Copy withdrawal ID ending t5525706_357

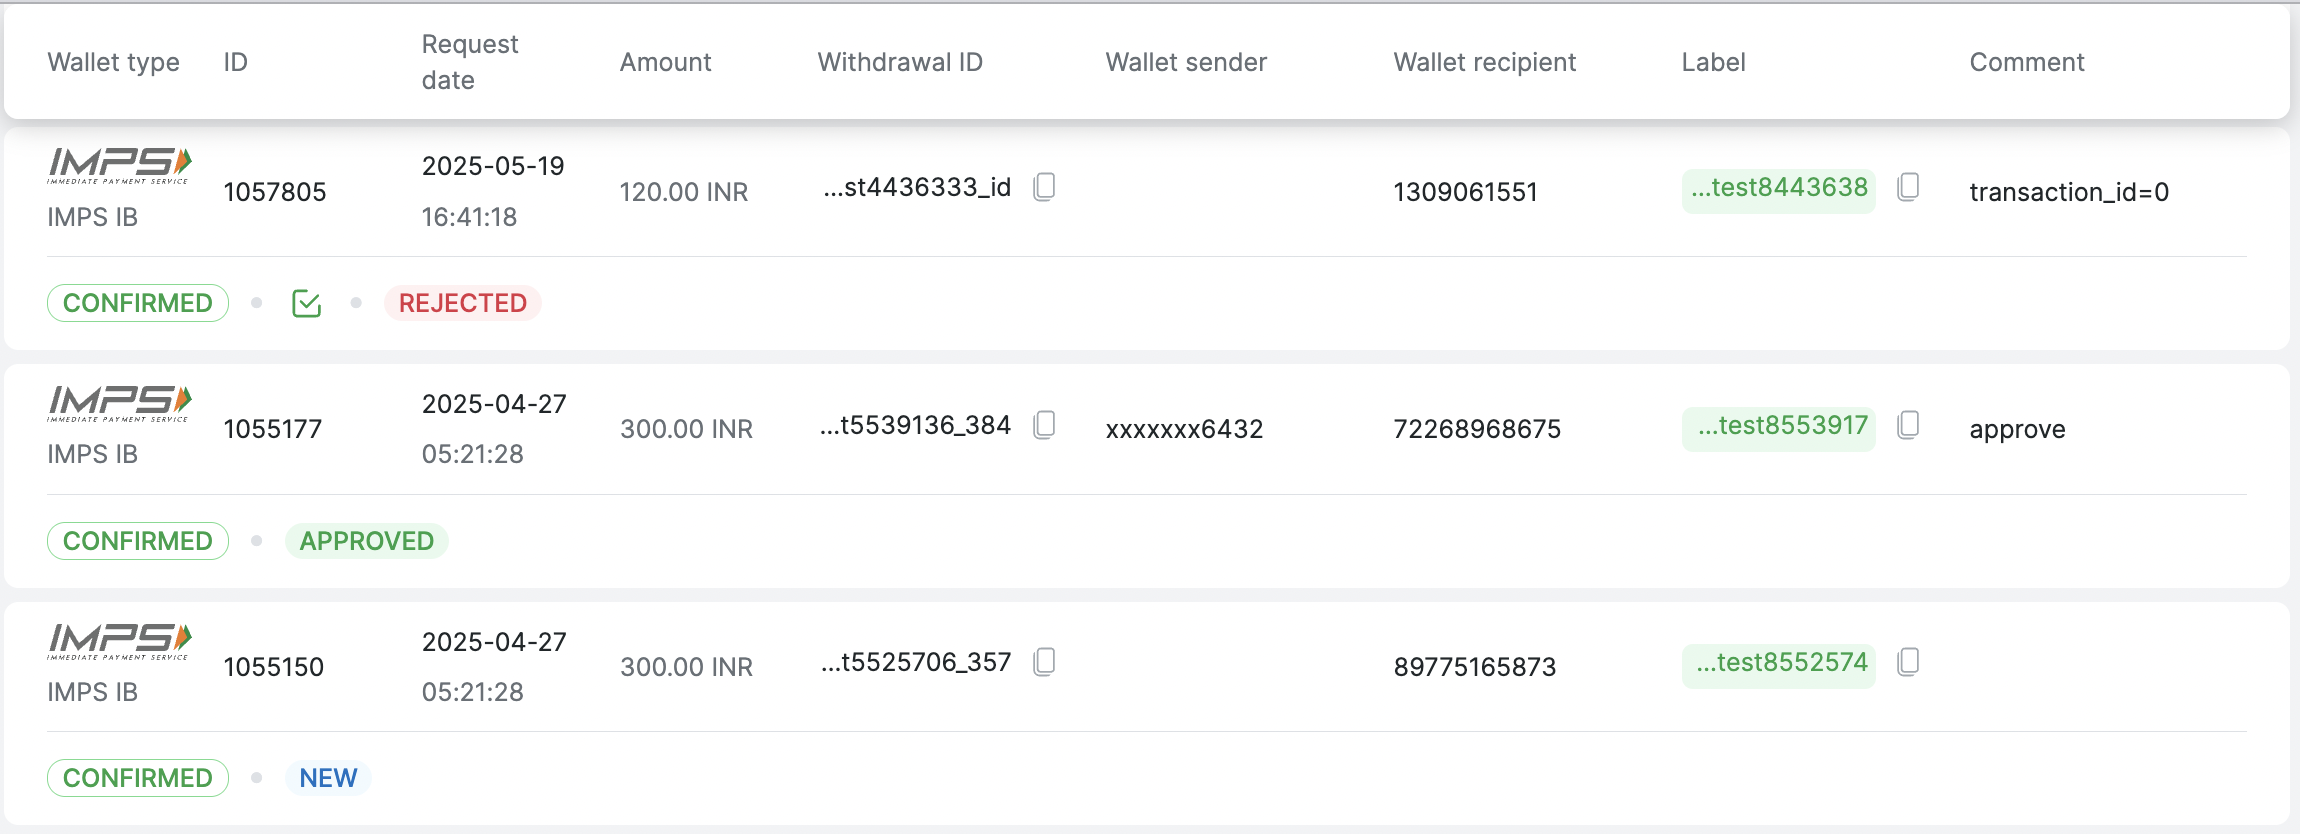coord(1044,662)
